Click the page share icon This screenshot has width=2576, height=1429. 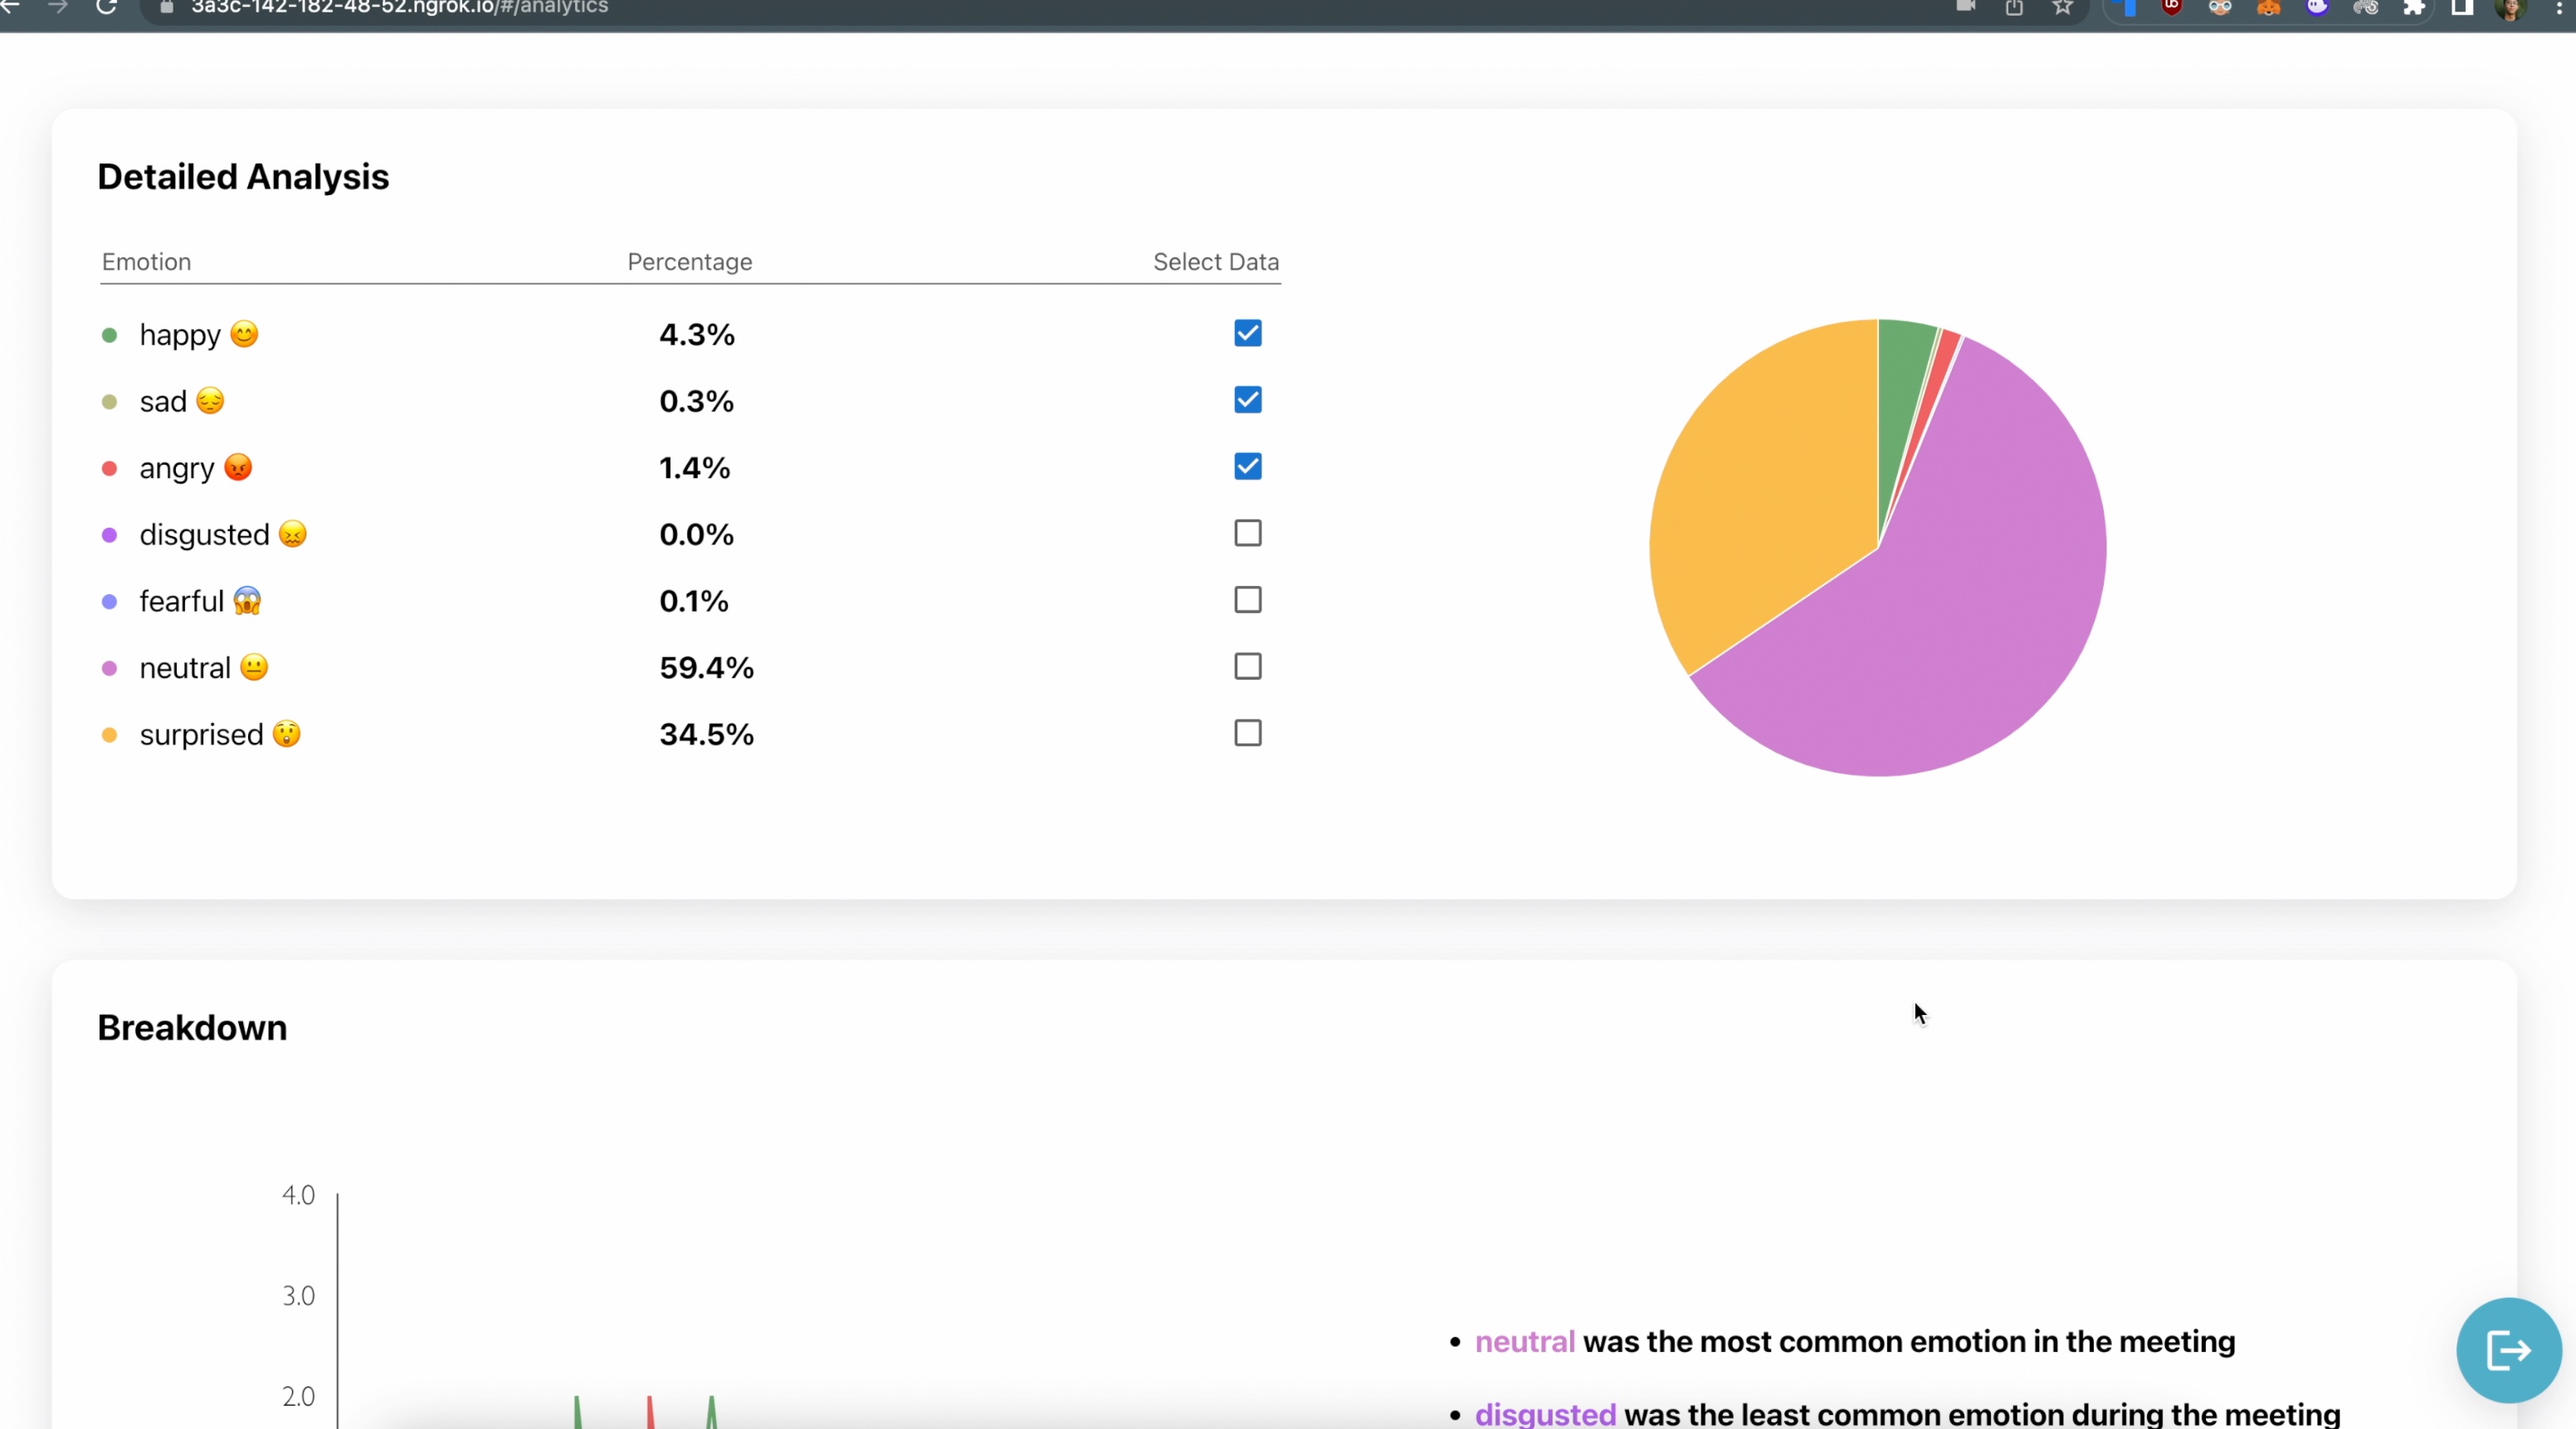[x=2014, y=8]
